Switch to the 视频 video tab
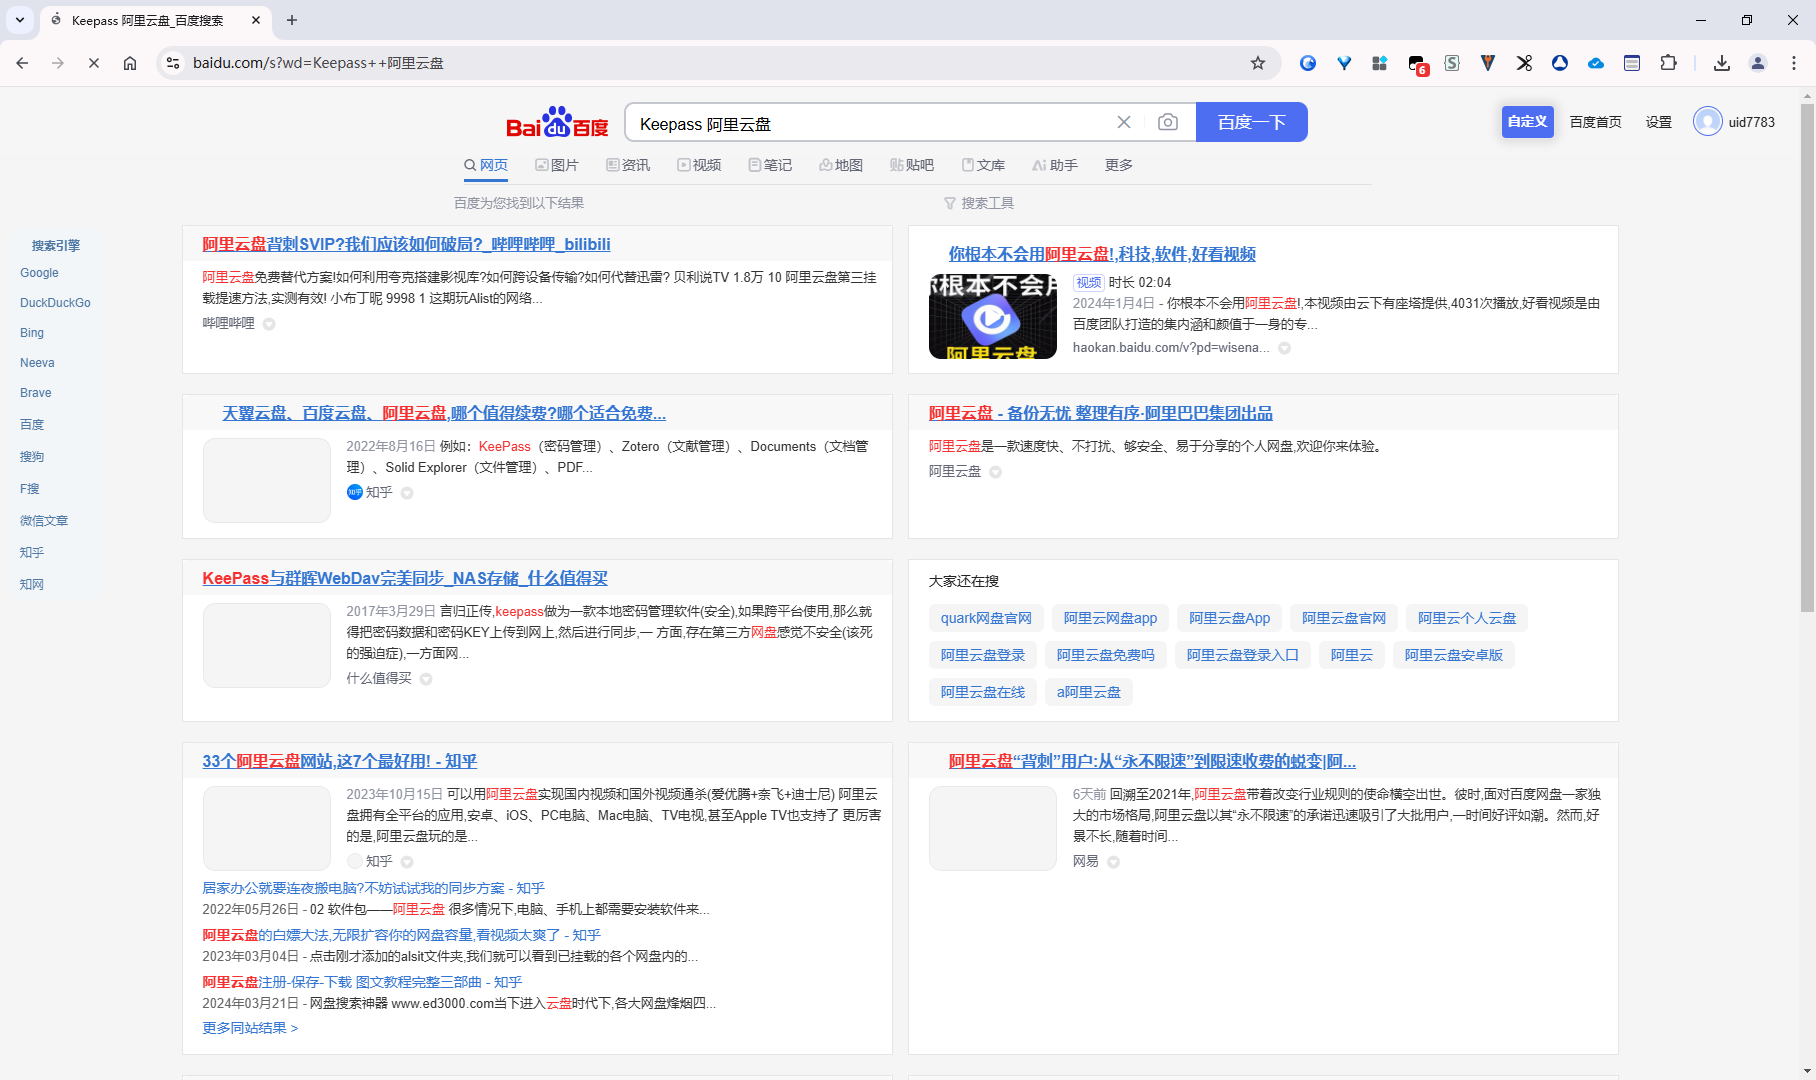 coord(699,165)
